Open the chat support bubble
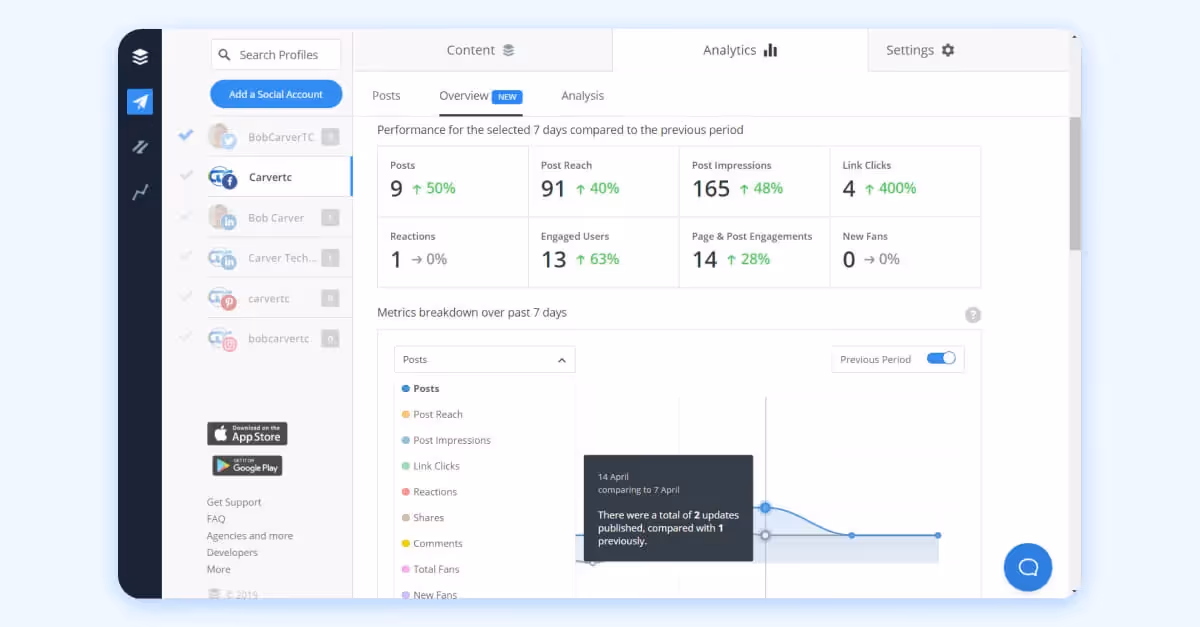Image resolution: width=1200 pixels, height=627 pixels. (1028, 567)
